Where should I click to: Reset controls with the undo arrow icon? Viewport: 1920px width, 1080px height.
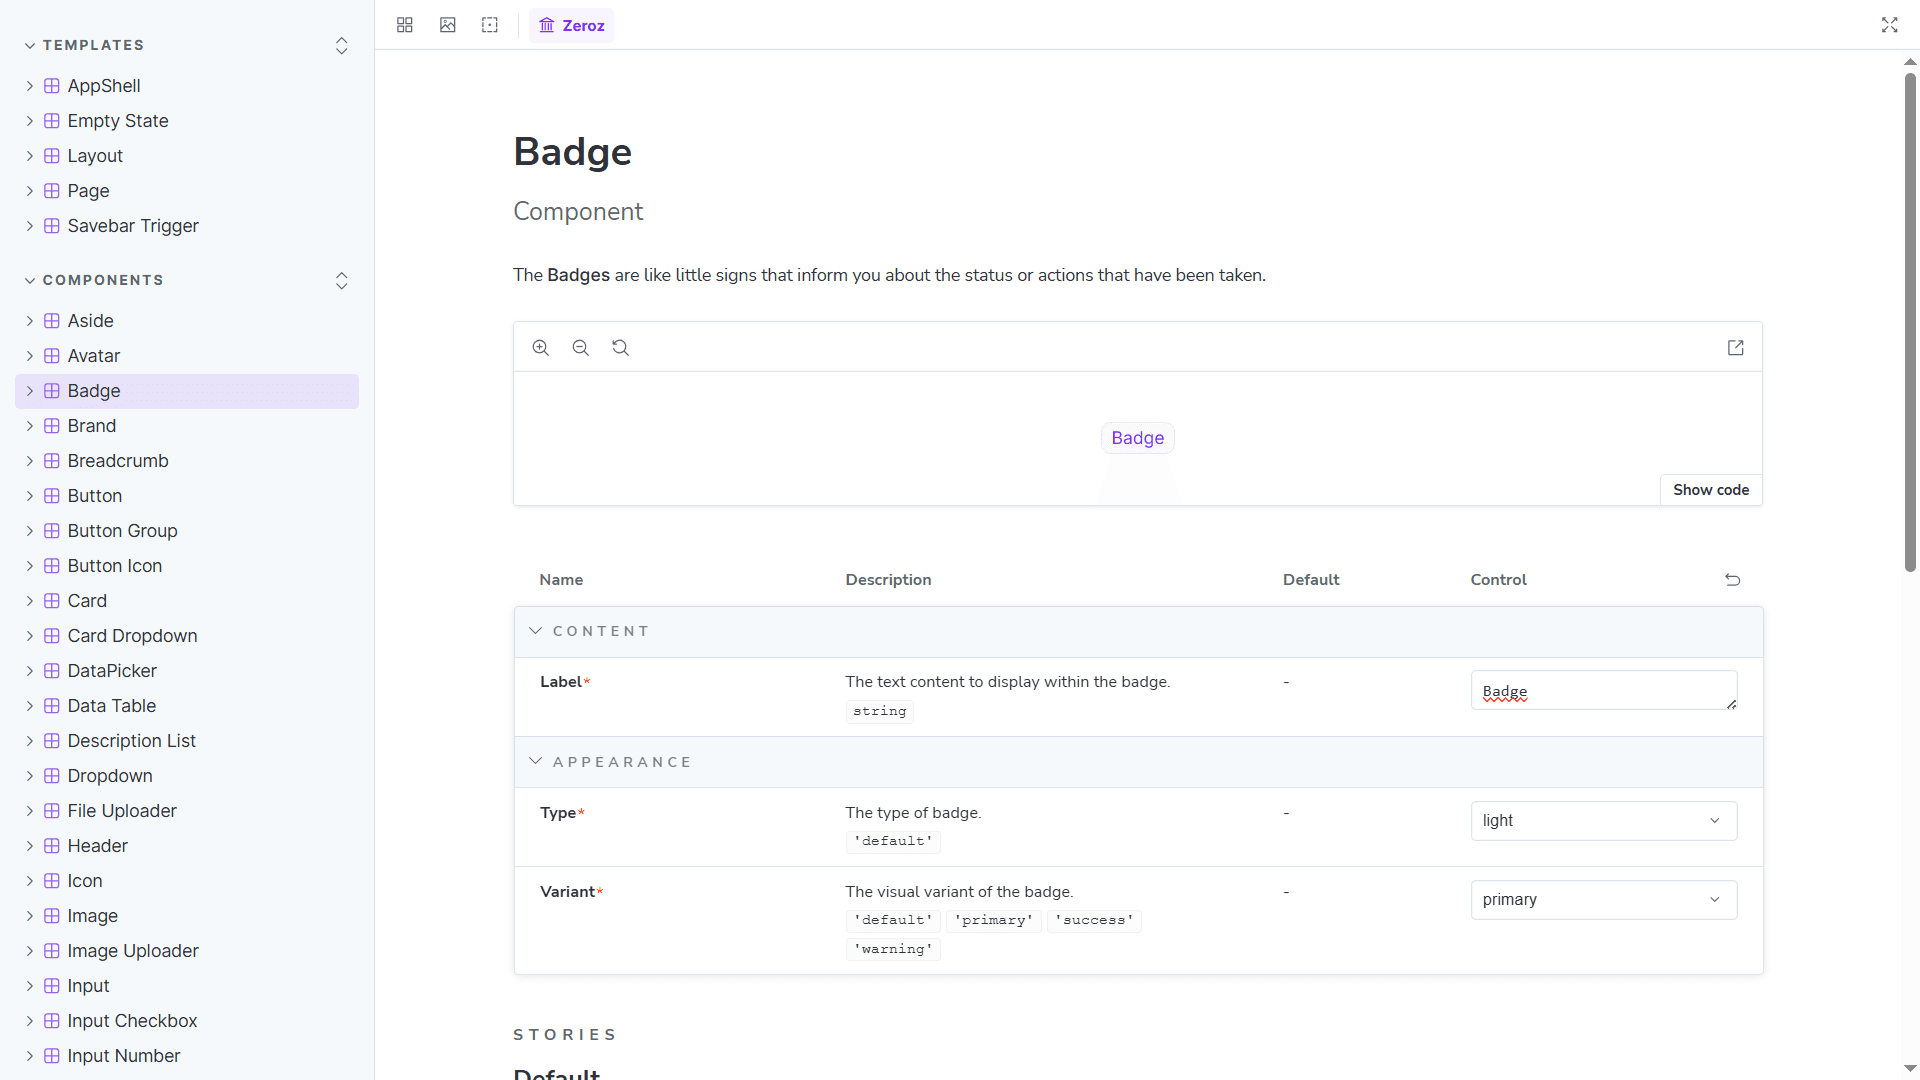(x=1733, y=580)
